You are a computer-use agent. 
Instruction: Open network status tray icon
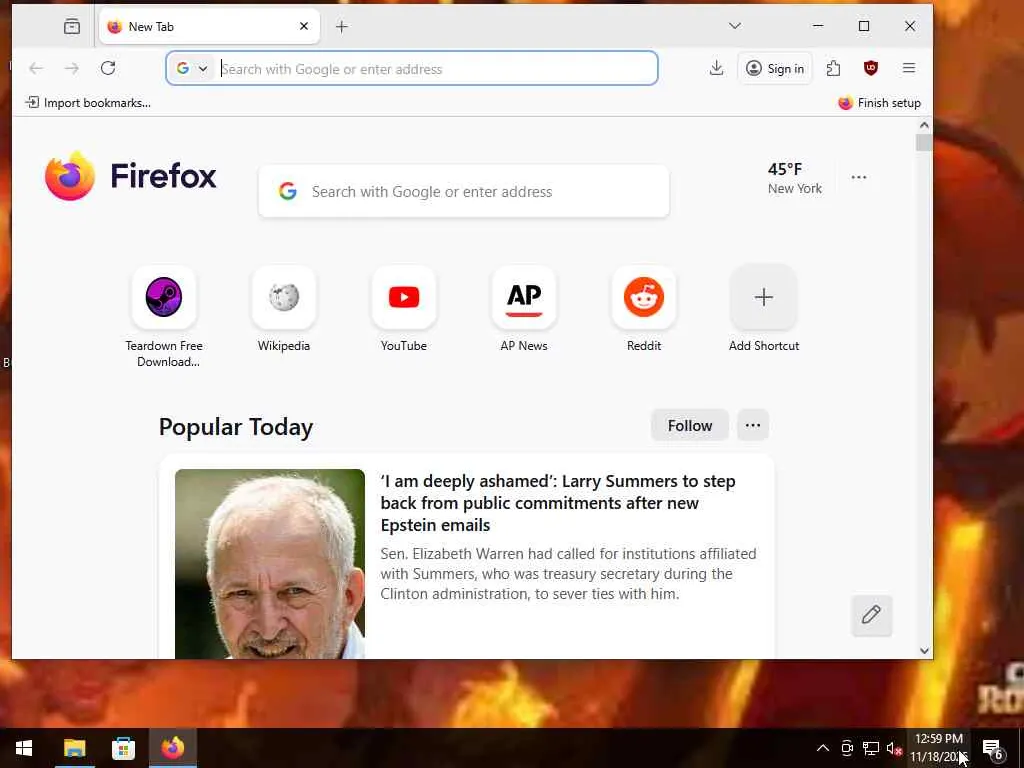tap(871, 748)
